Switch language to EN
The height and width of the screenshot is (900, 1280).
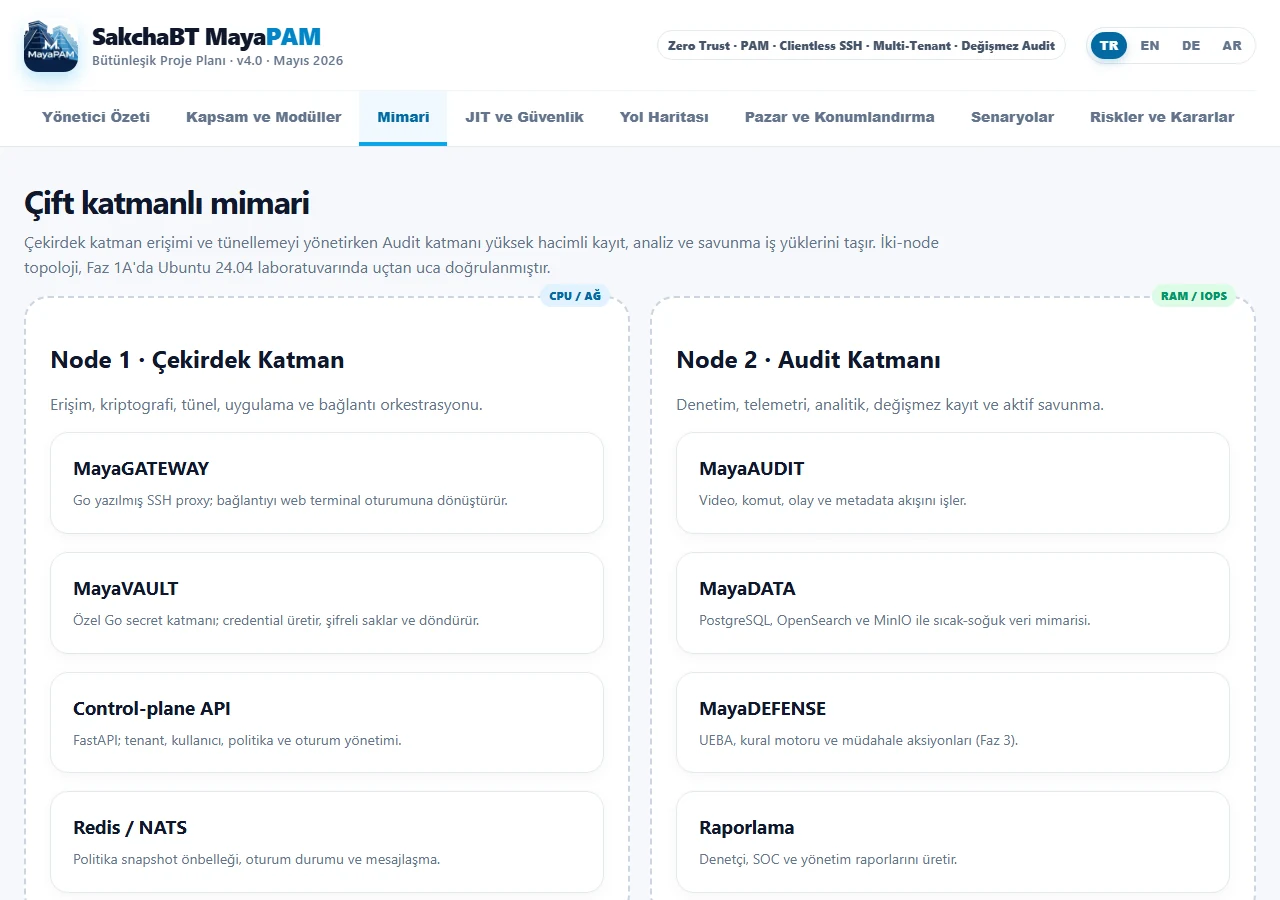click(1150, 46)
